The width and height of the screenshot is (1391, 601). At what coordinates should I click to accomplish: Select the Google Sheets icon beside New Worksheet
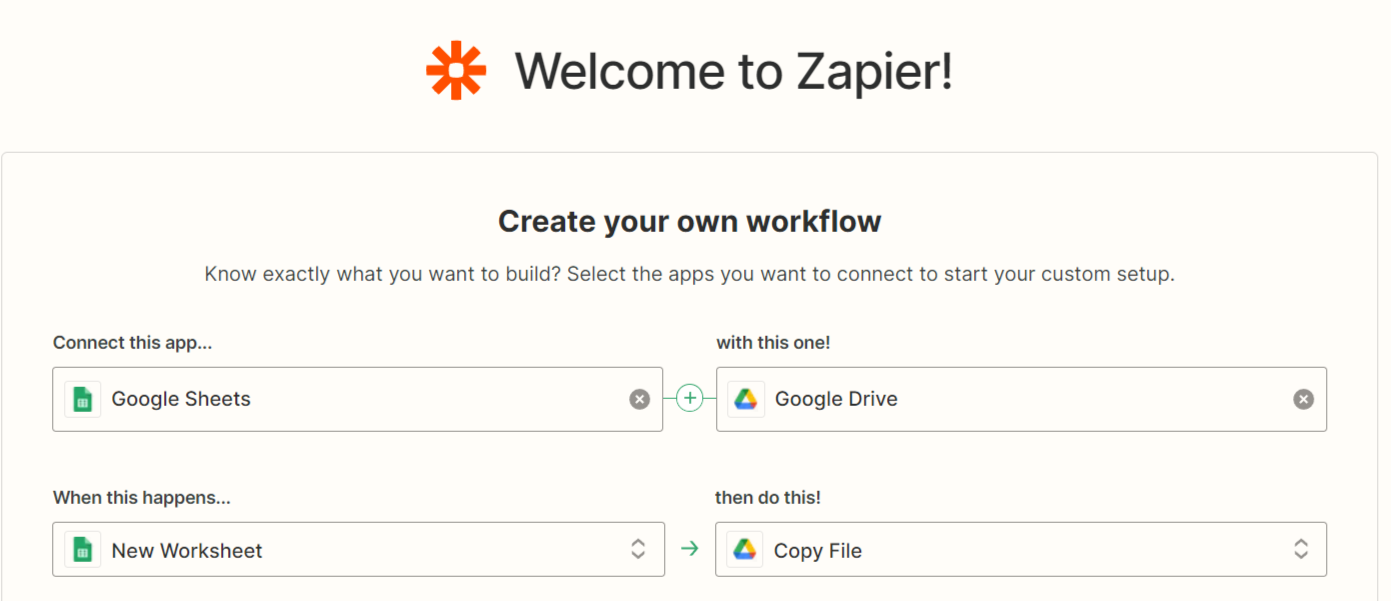pyautogui.click(x=83, y=549)
